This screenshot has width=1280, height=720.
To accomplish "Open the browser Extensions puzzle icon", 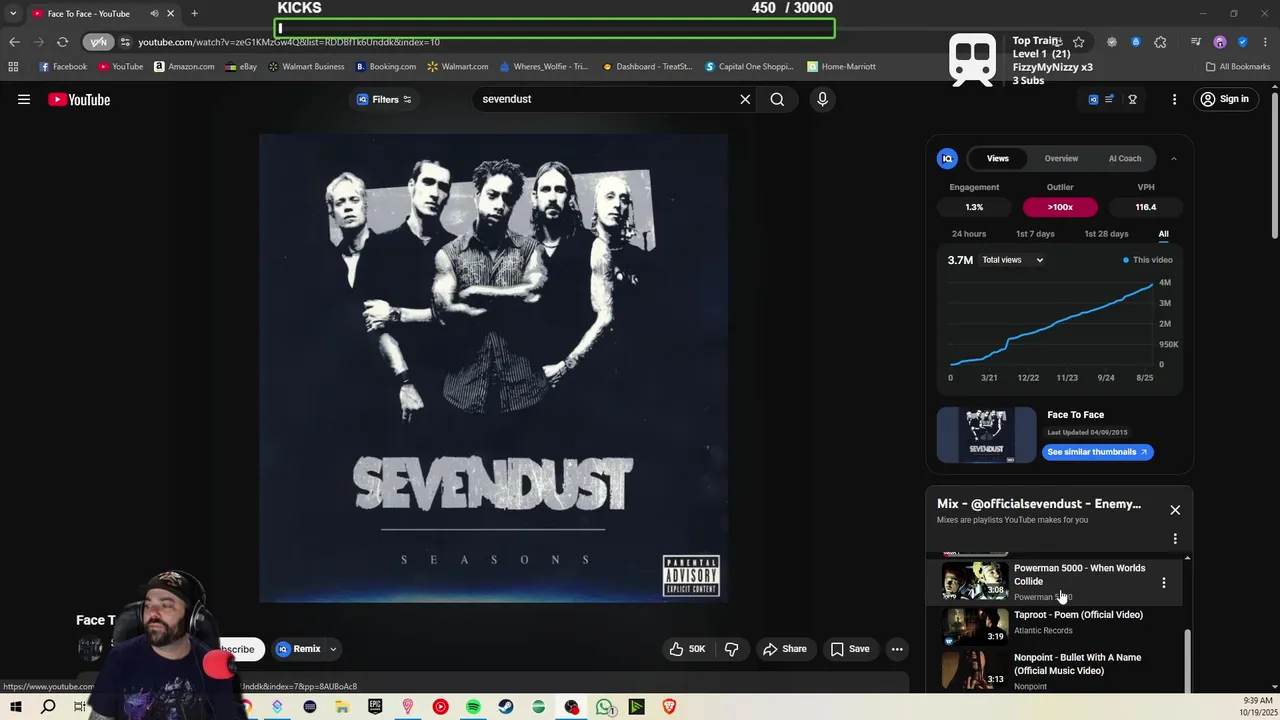I will [1160, 42].
